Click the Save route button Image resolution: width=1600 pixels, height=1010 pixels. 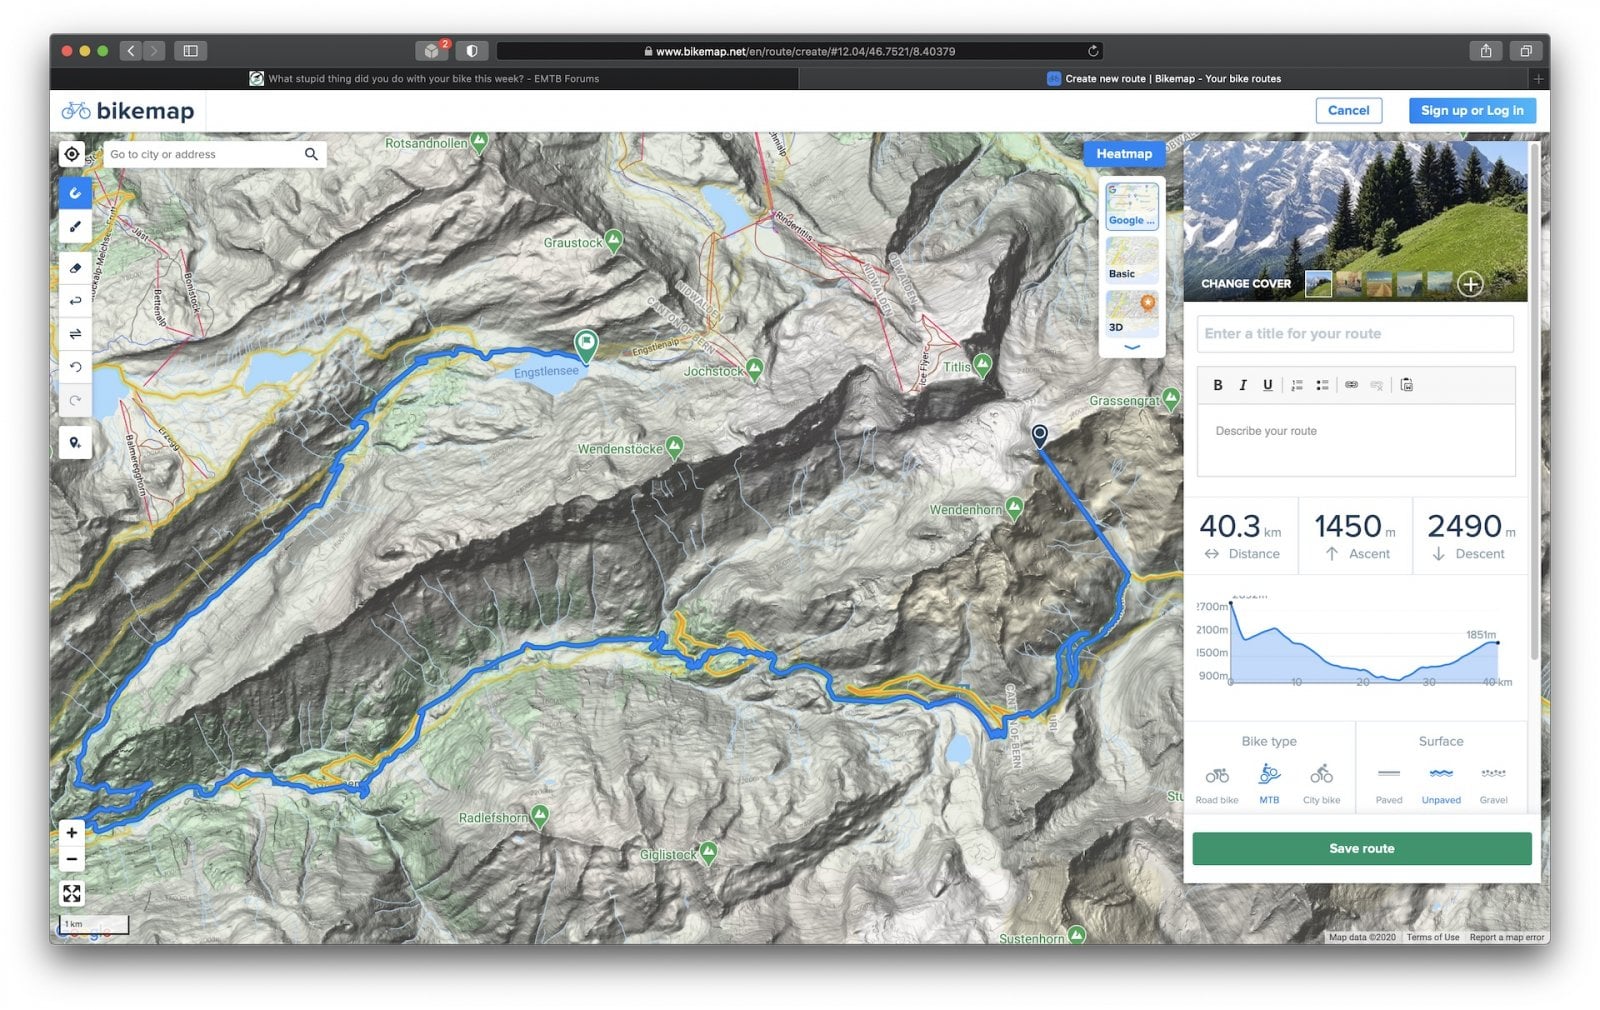[x=1362, y=849]
